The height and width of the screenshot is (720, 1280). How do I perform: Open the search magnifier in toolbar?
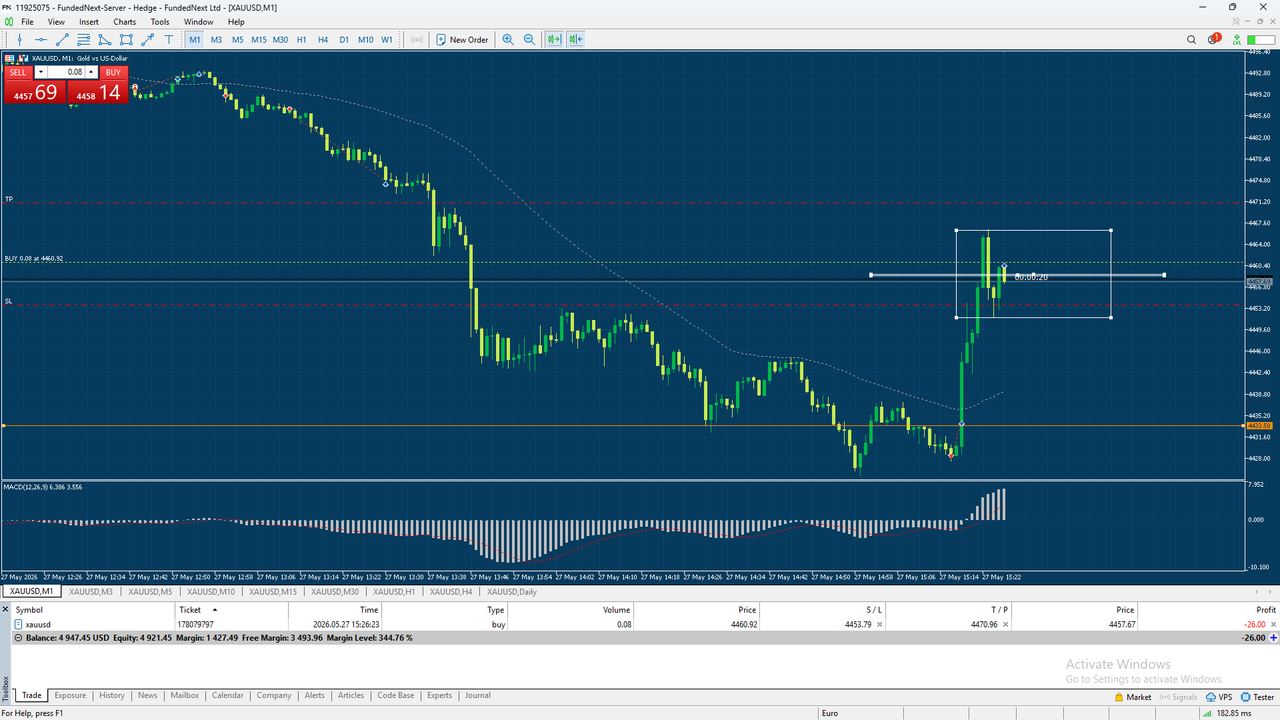click(x=1191, y=40)
